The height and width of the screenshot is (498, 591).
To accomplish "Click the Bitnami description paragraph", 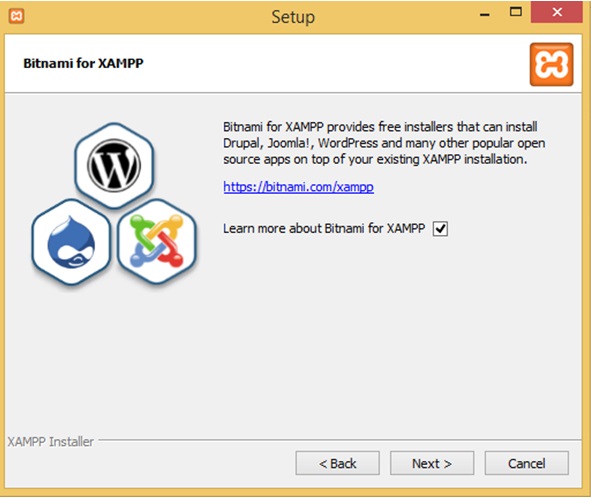I will 384,143.
